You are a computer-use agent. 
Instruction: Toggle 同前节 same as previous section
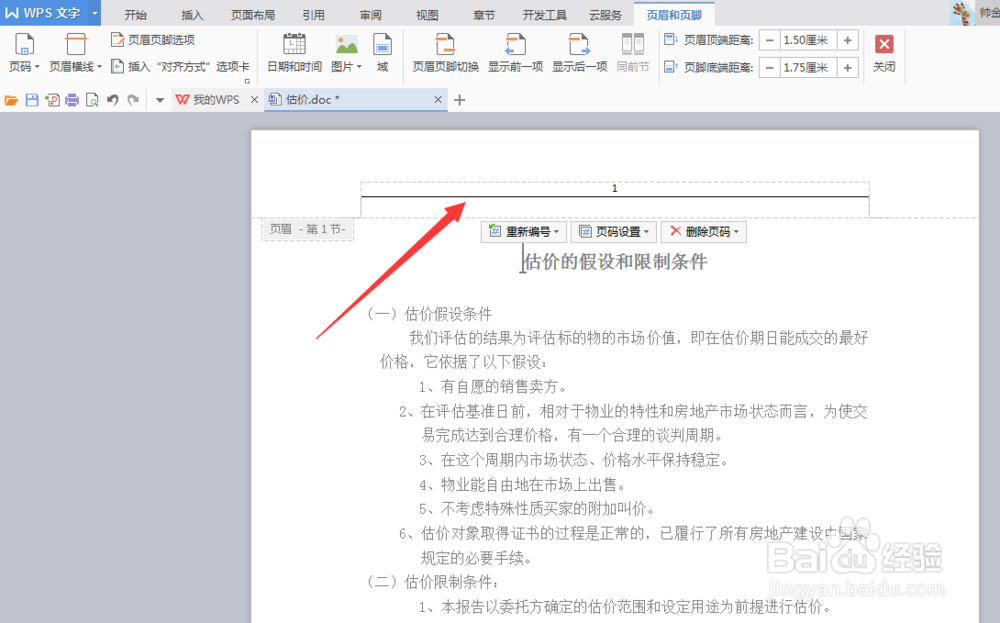(x=633, y=53)
